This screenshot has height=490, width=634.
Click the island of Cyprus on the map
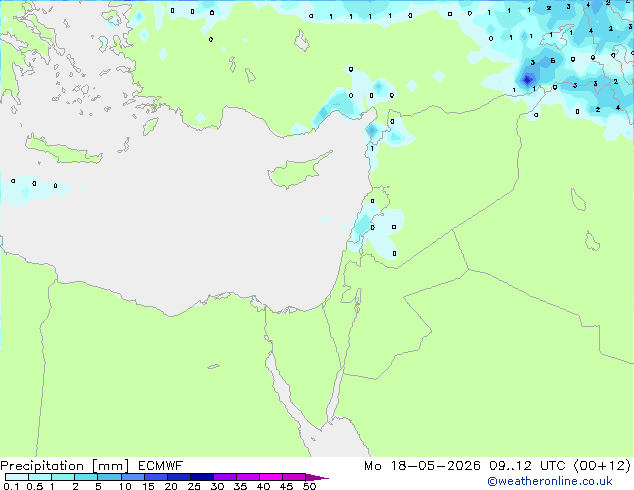coord(295,172)
